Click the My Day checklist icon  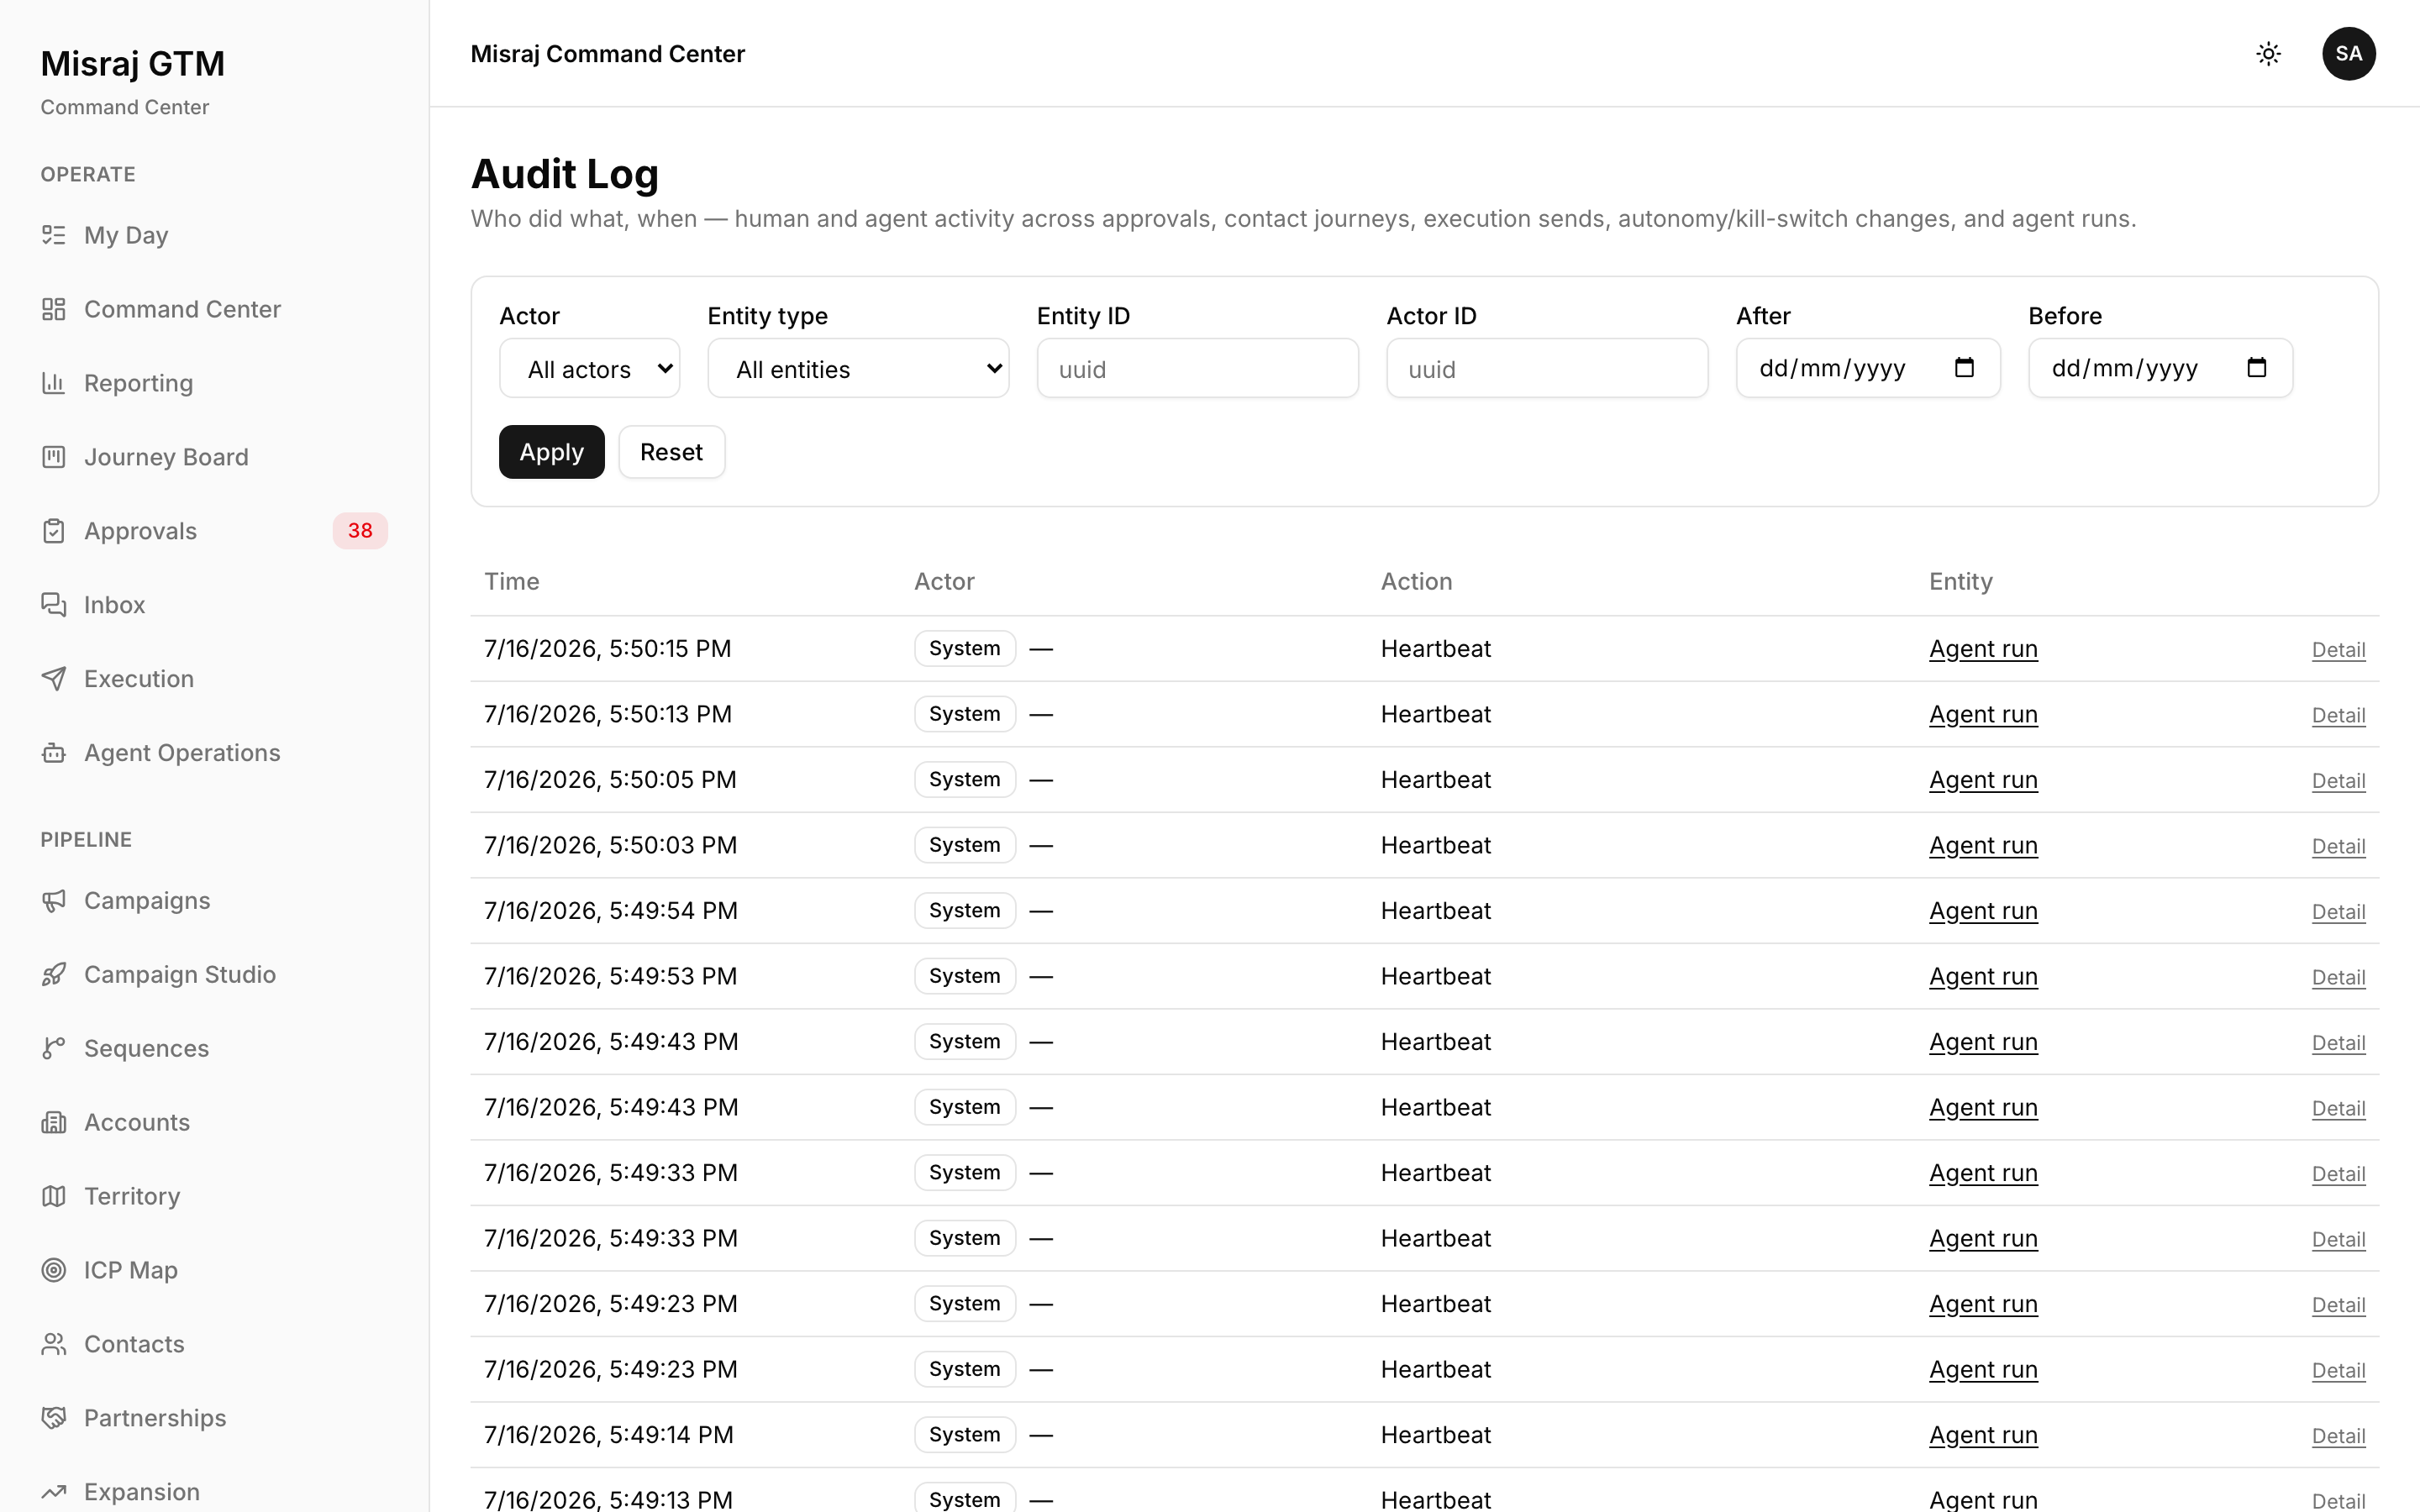click(x=54, y=235)
